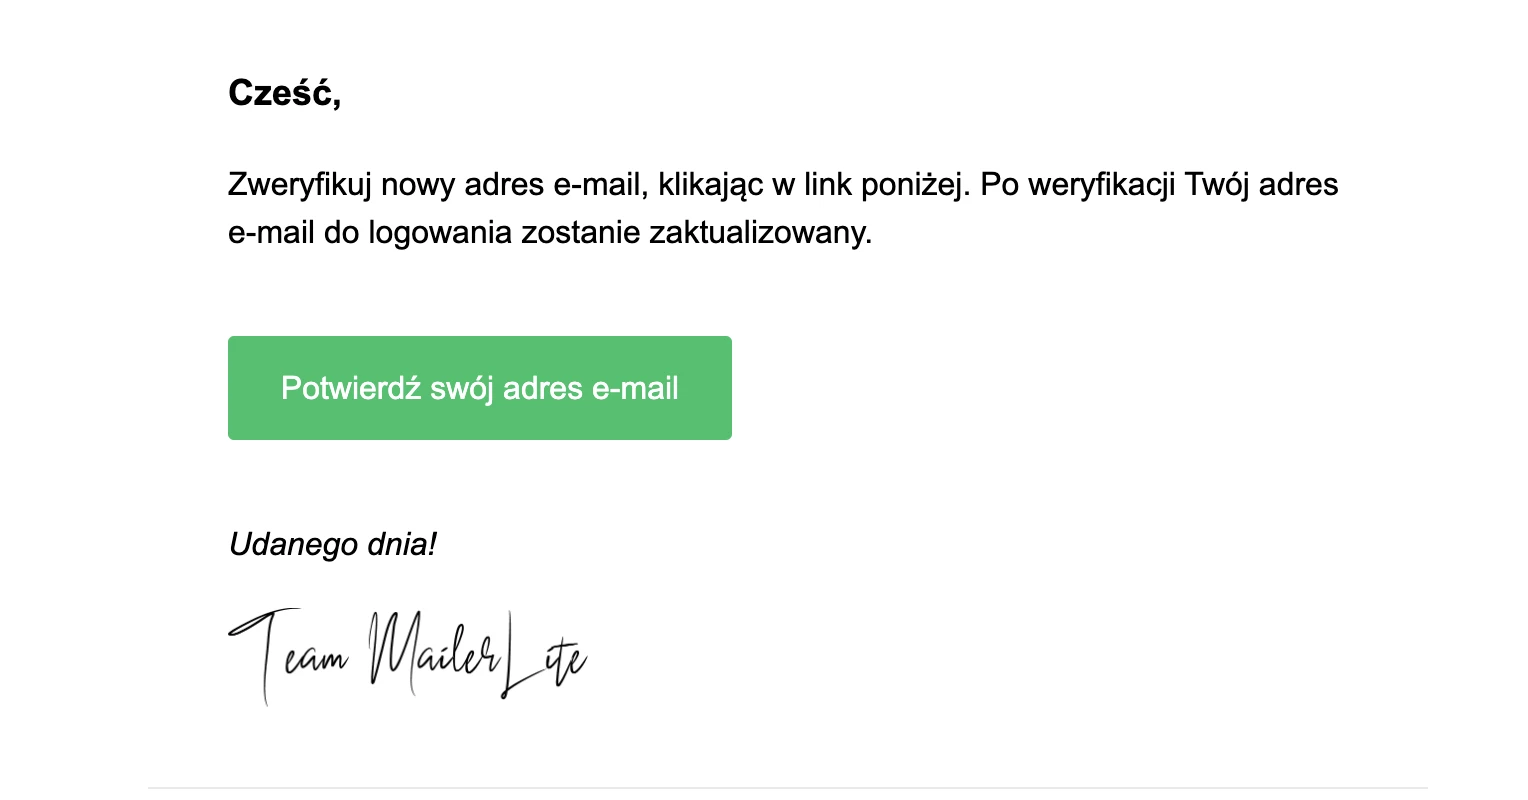Click the italic Udanego dnia! sign-off text
The image size is (1528, 800).
pyautogui.click(x=333, y=545)
